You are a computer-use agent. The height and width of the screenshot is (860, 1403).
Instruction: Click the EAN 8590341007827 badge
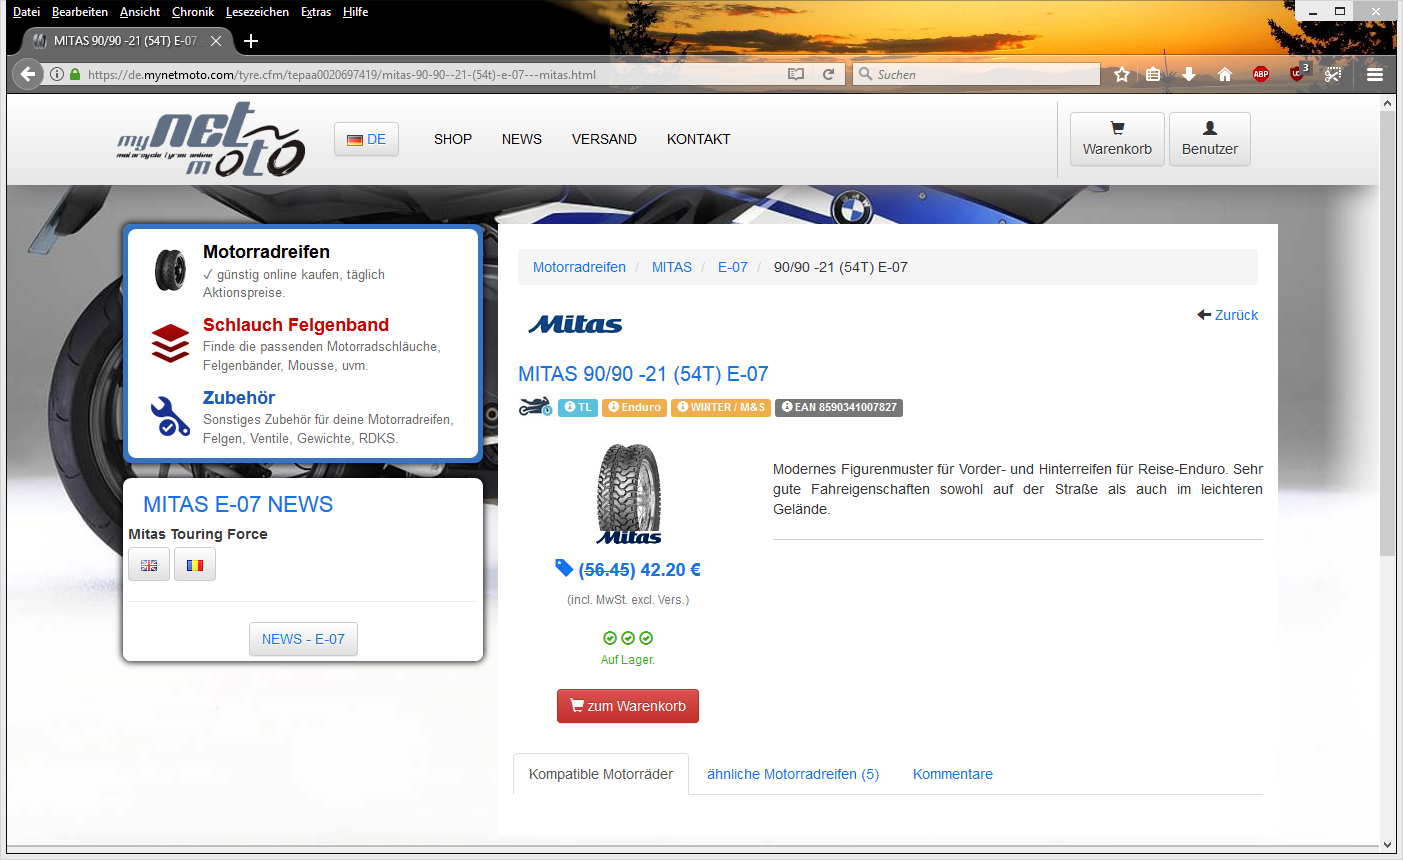click(x=839, y=407)
